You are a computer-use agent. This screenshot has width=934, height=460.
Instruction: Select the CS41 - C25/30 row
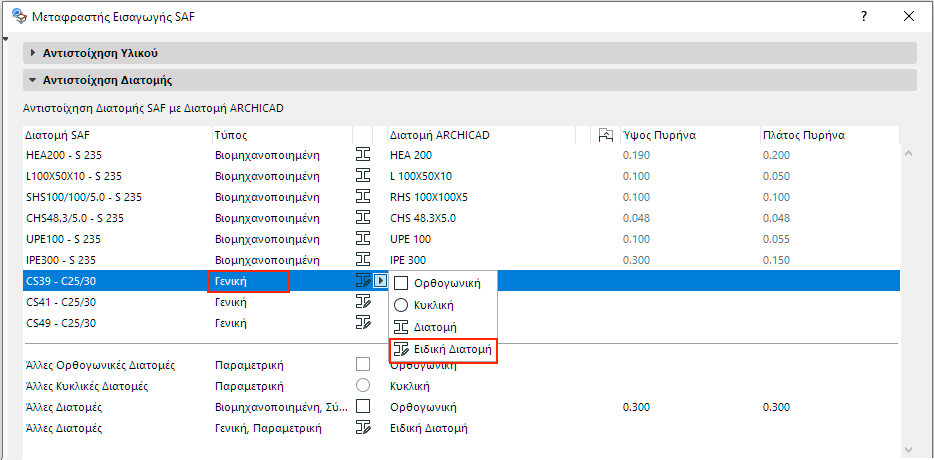(461, 302)
